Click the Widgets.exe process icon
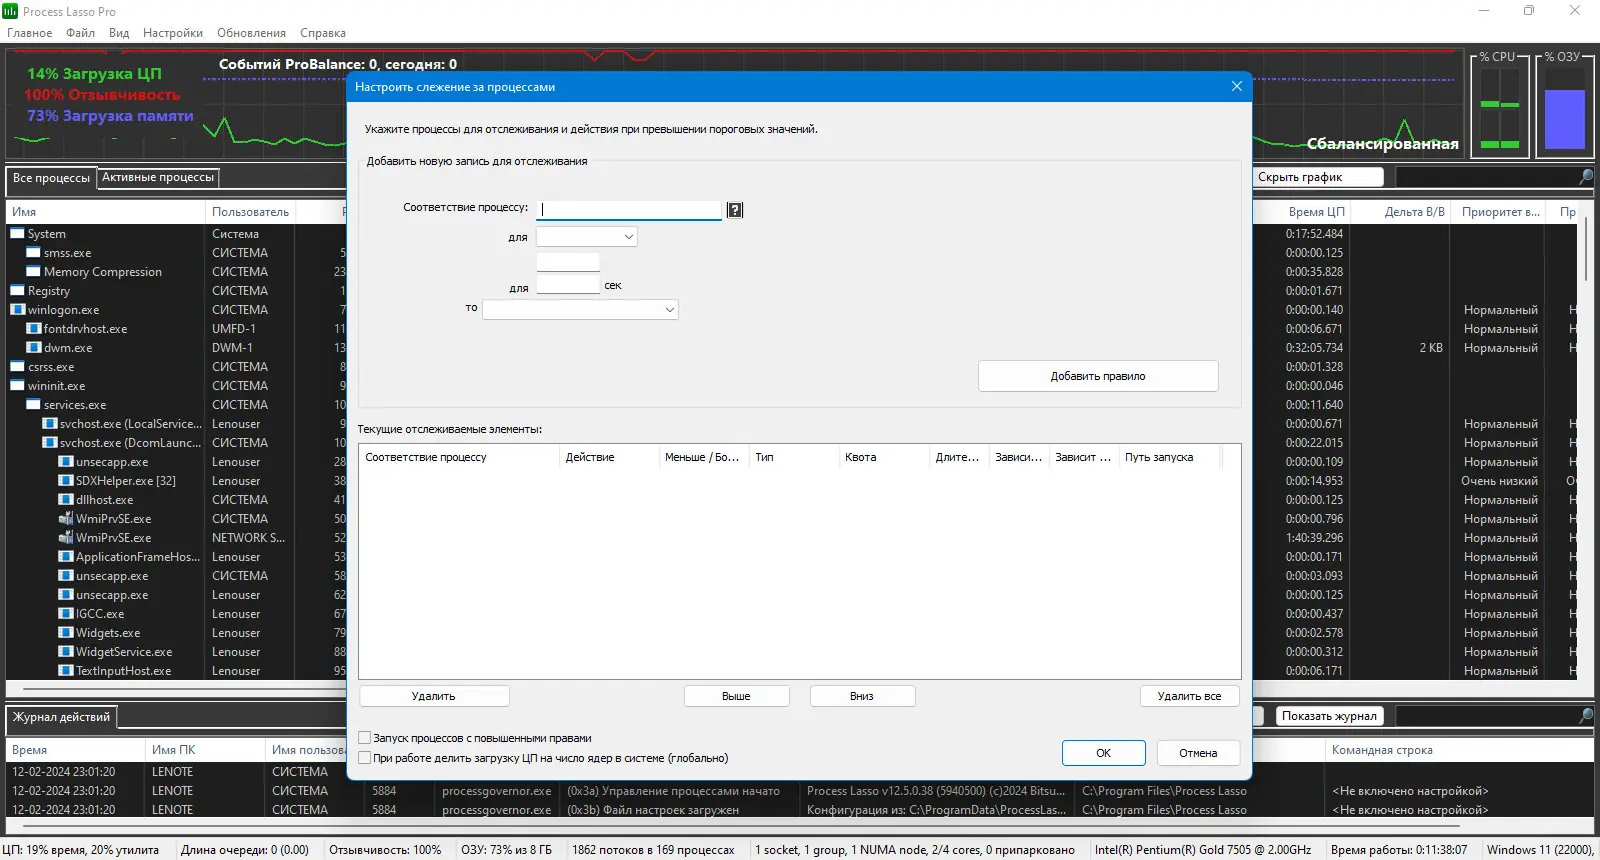The image size is (1600, 860). coord(65,633)
